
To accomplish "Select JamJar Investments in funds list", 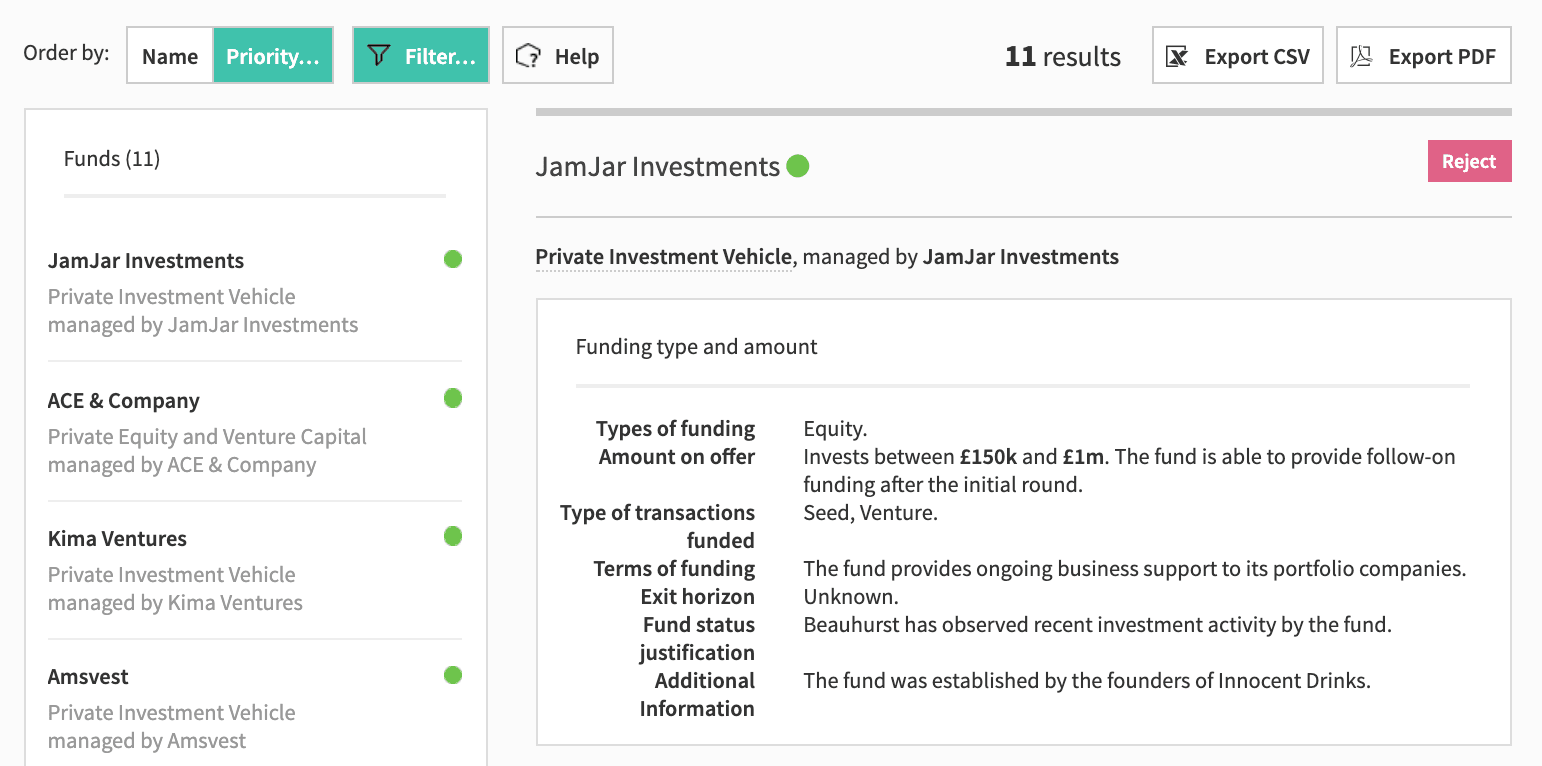I will pos(255,292).
